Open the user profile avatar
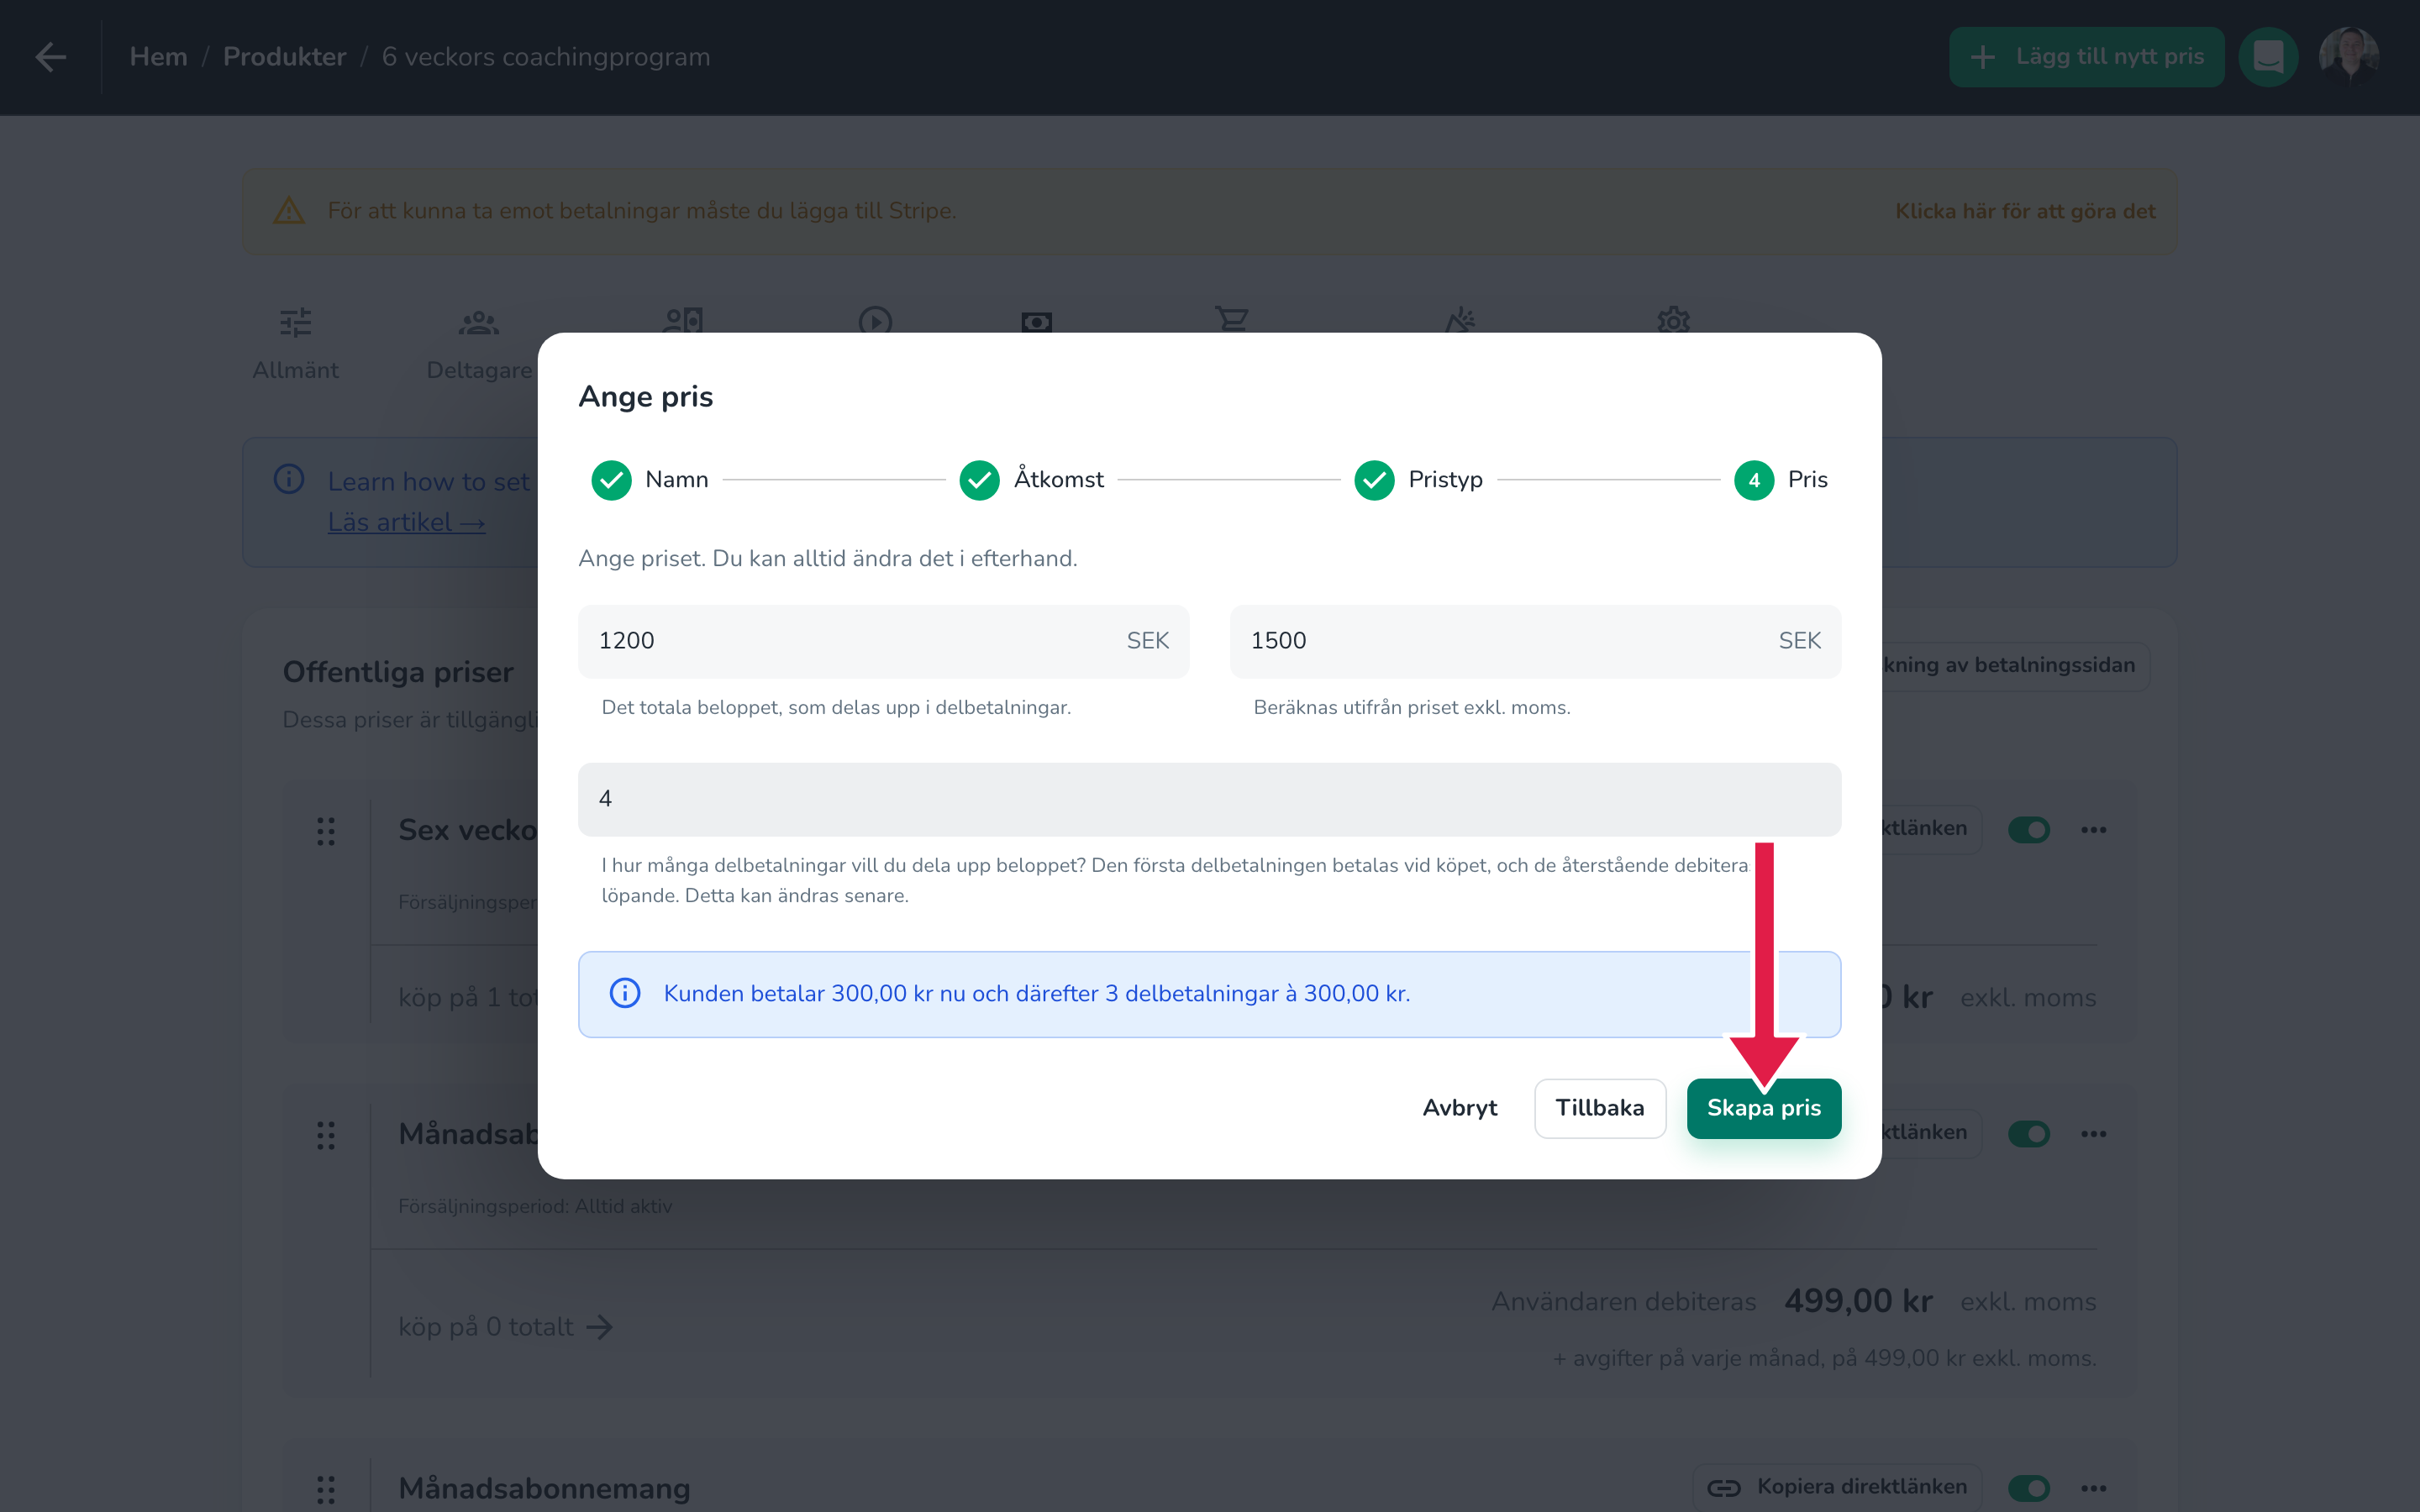 (2349, 57)
